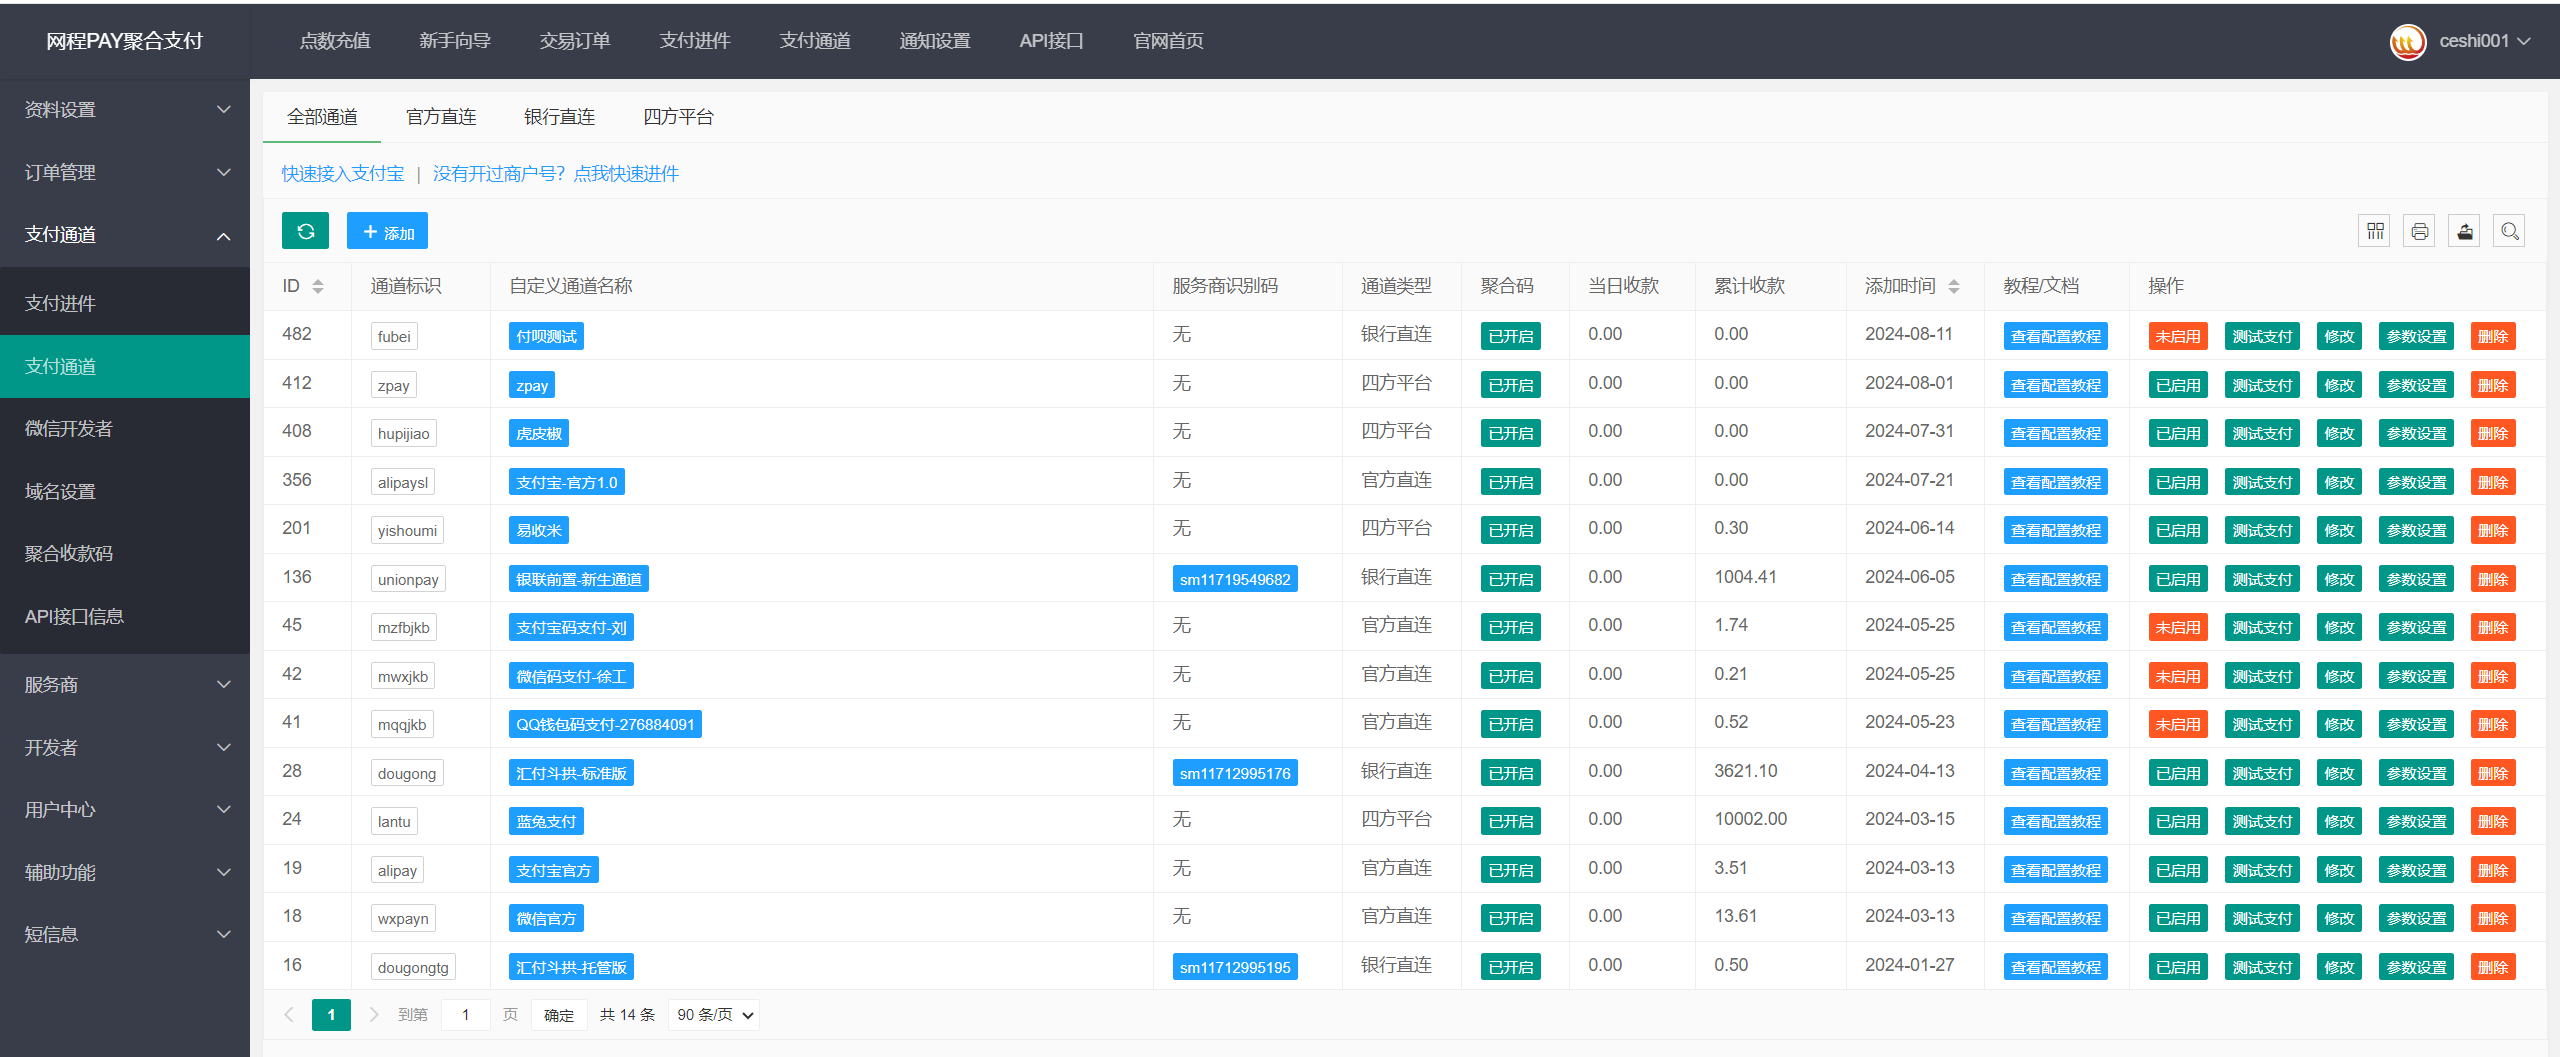This screenshot has width=2560, height=1057.
Task: Open the search icon above the table
Action: [x=2509, y=230]
